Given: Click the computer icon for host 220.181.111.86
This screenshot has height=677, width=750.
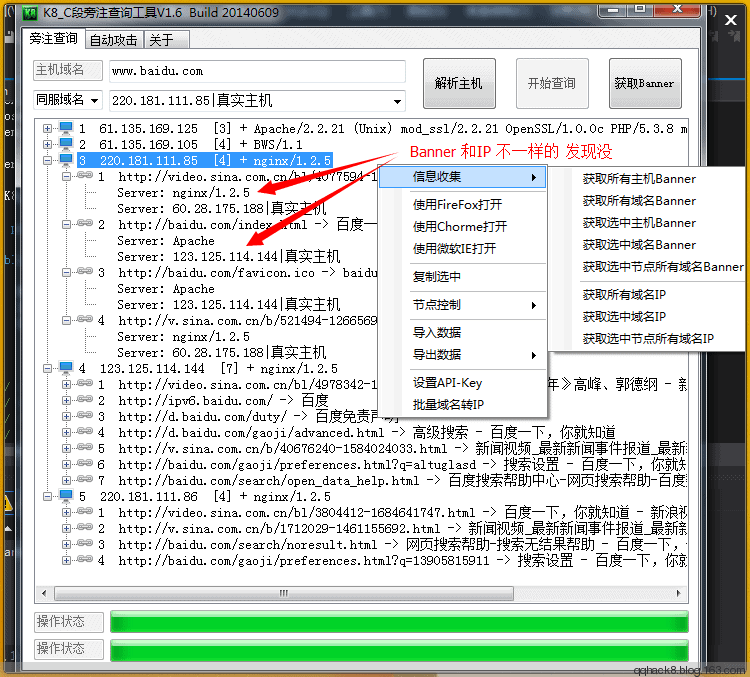Looking at the screenshot, I should [x=66, y=496].
